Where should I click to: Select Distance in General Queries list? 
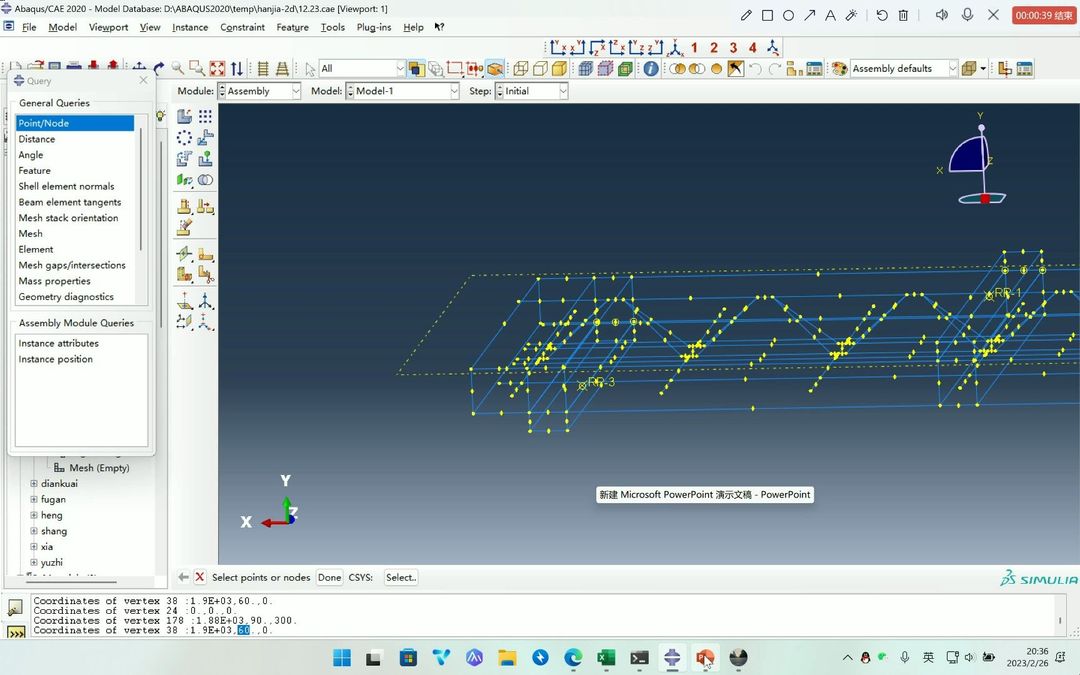[37, 139]
